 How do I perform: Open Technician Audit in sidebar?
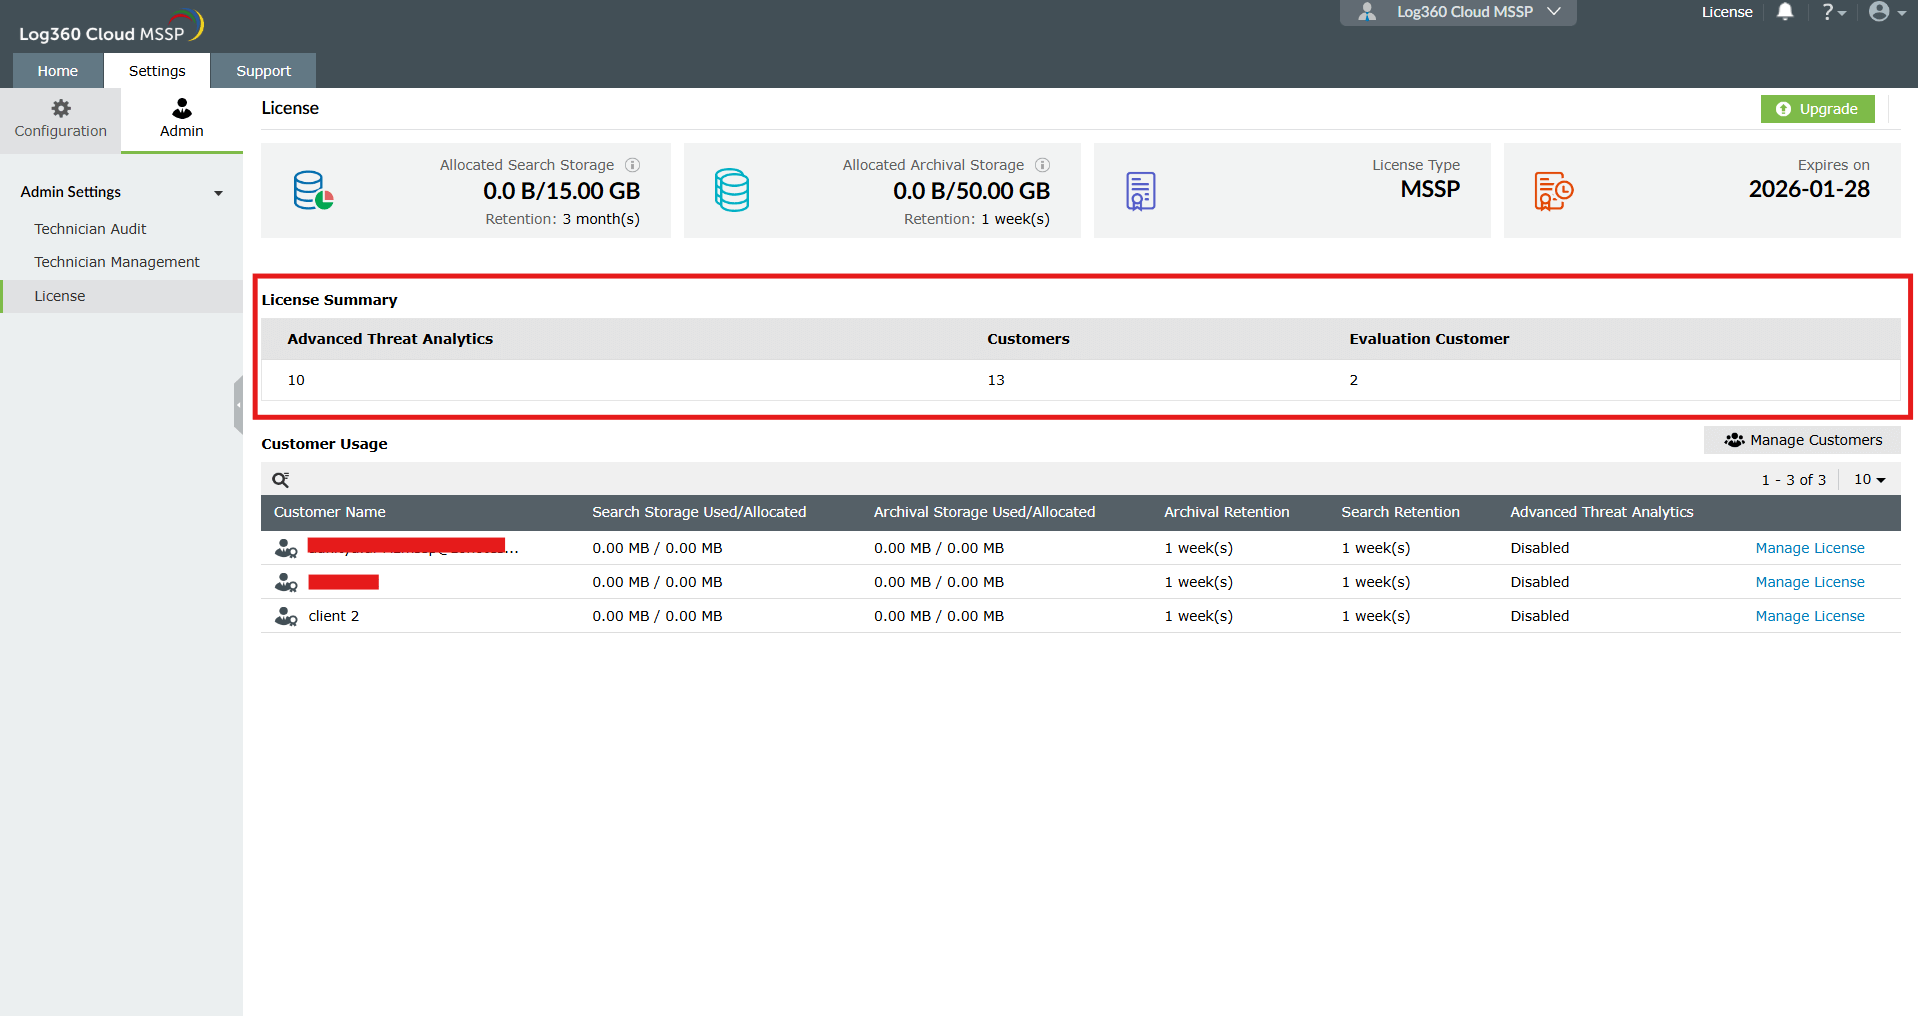point(90,229)
